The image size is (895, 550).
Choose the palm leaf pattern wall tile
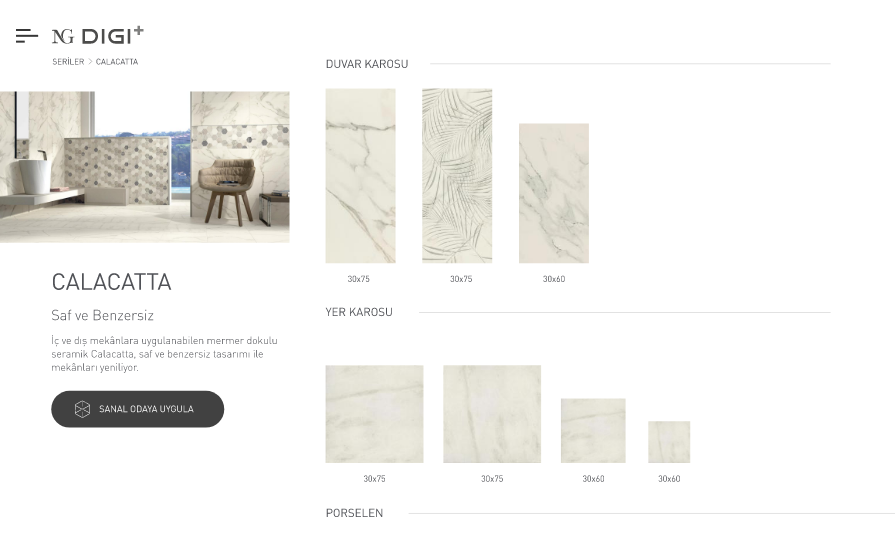457,176
